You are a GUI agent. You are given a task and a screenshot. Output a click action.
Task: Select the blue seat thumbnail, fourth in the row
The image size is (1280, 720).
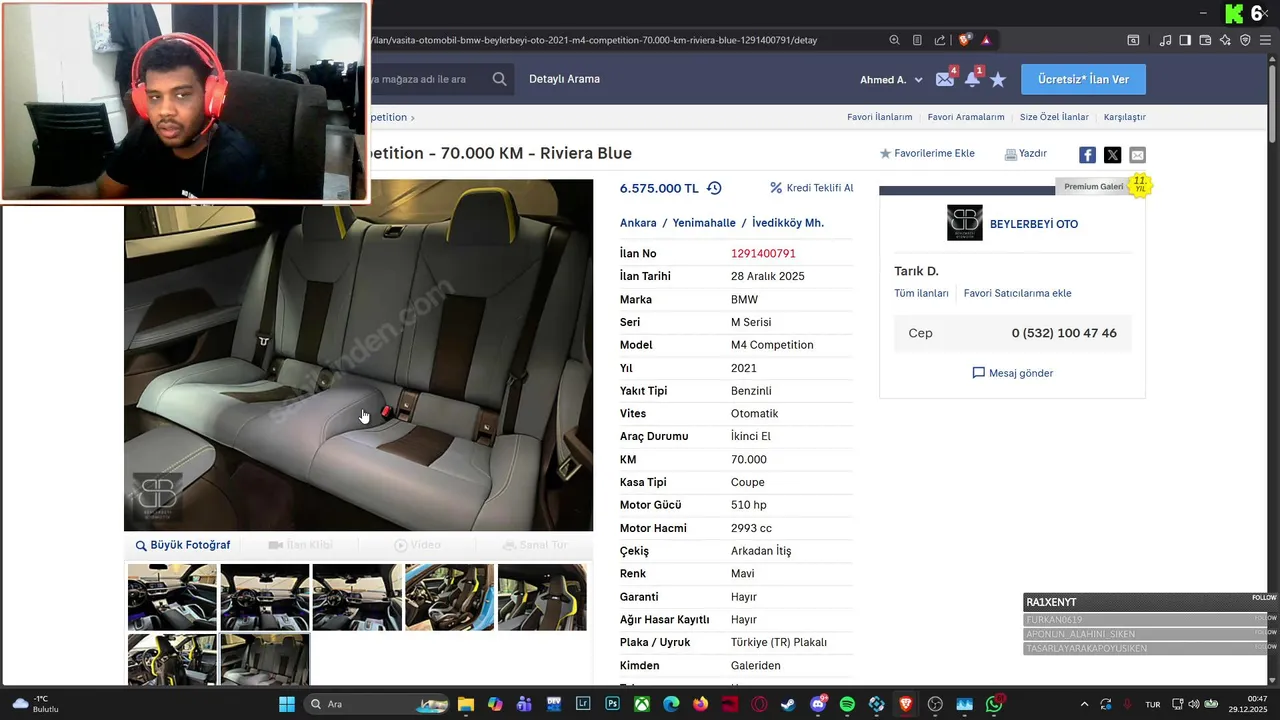[x=449, y=597]
